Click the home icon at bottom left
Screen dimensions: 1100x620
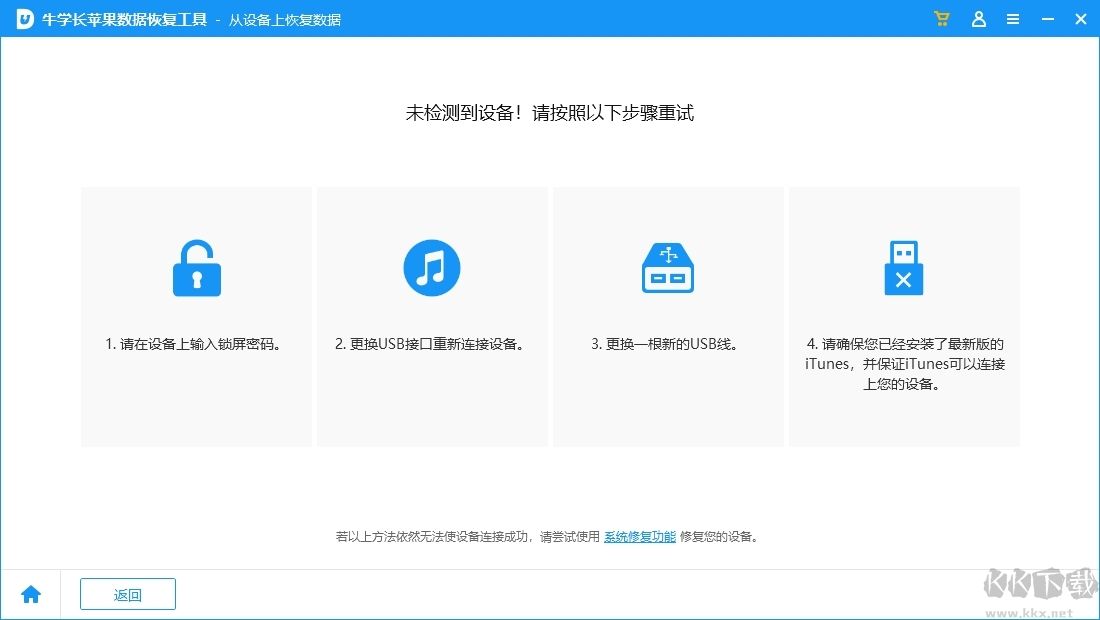(x=30, y=593)
